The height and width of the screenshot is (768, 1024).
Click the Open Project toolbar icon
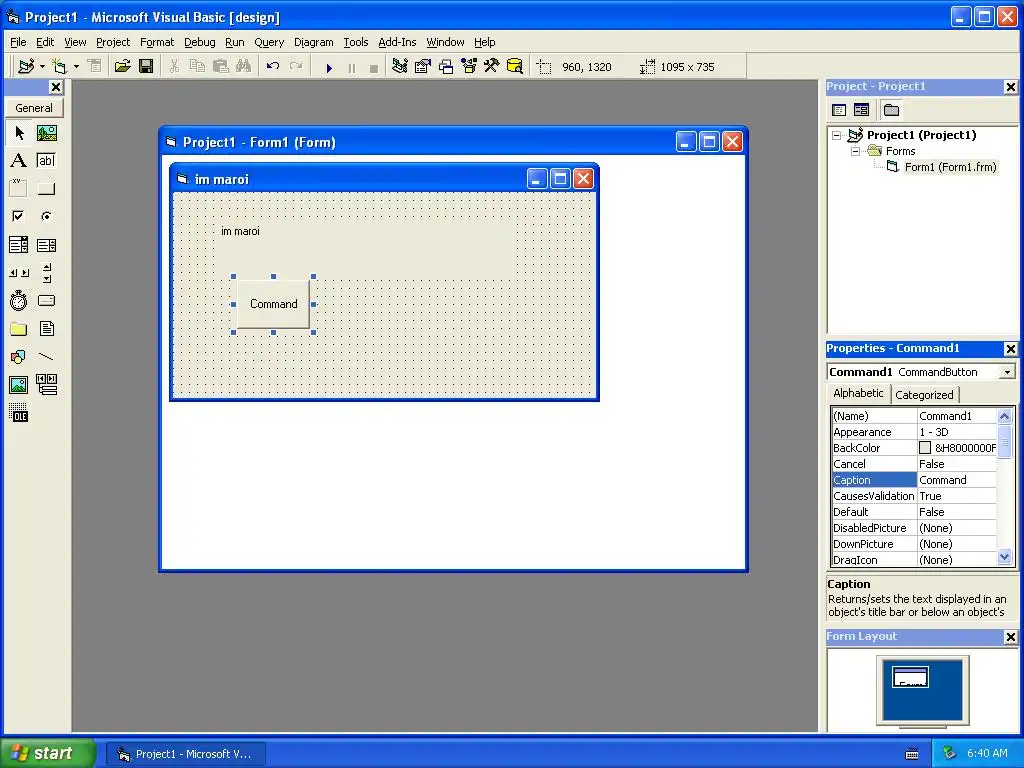point(122,67)
